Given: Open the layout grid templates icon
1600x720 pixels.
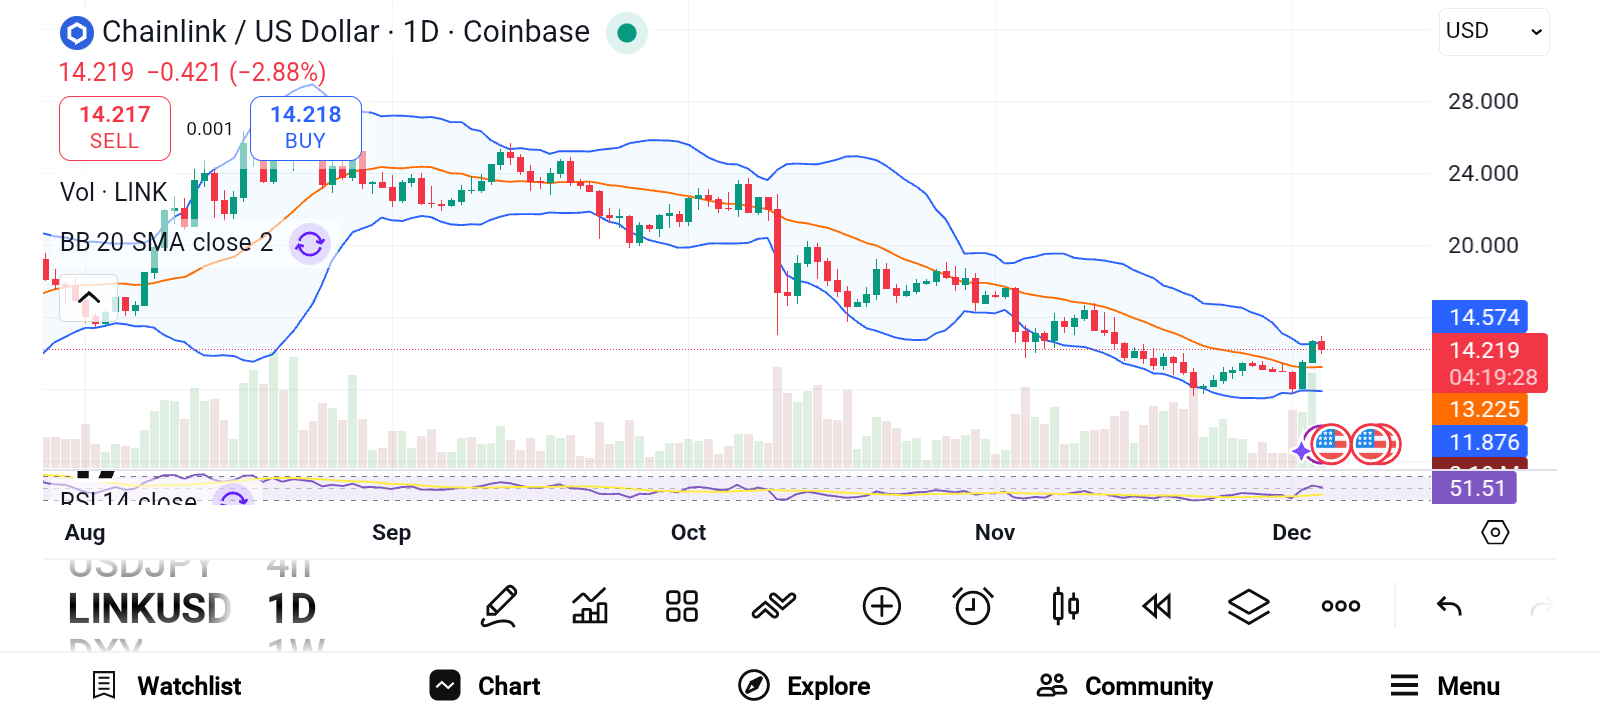Looking at the screenshot, I should [682, 606].
